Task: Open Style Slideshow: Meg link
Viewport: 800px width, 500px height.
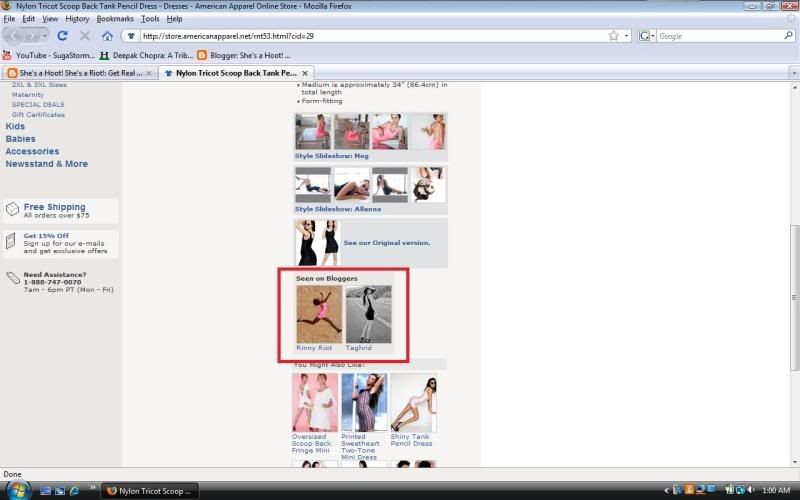Action: [x=332, y=156]
